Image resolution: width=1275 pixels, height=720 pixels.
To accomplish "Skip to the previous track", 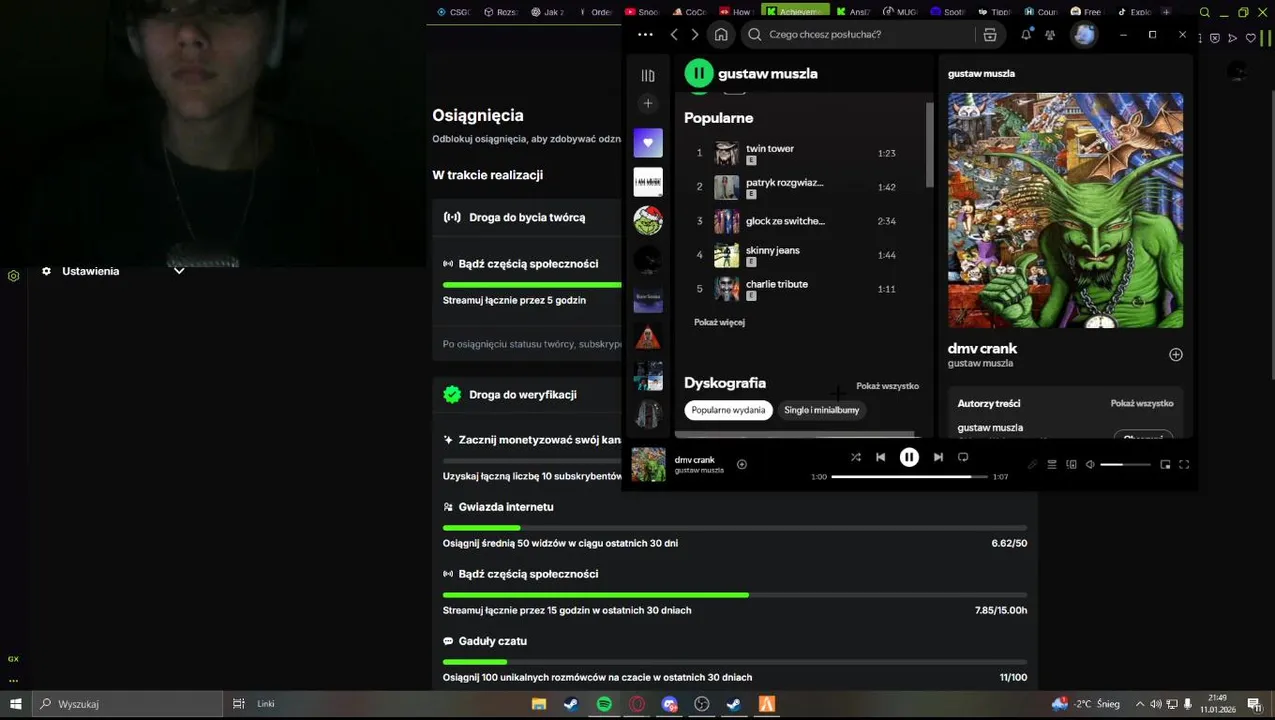I will 880,457.
